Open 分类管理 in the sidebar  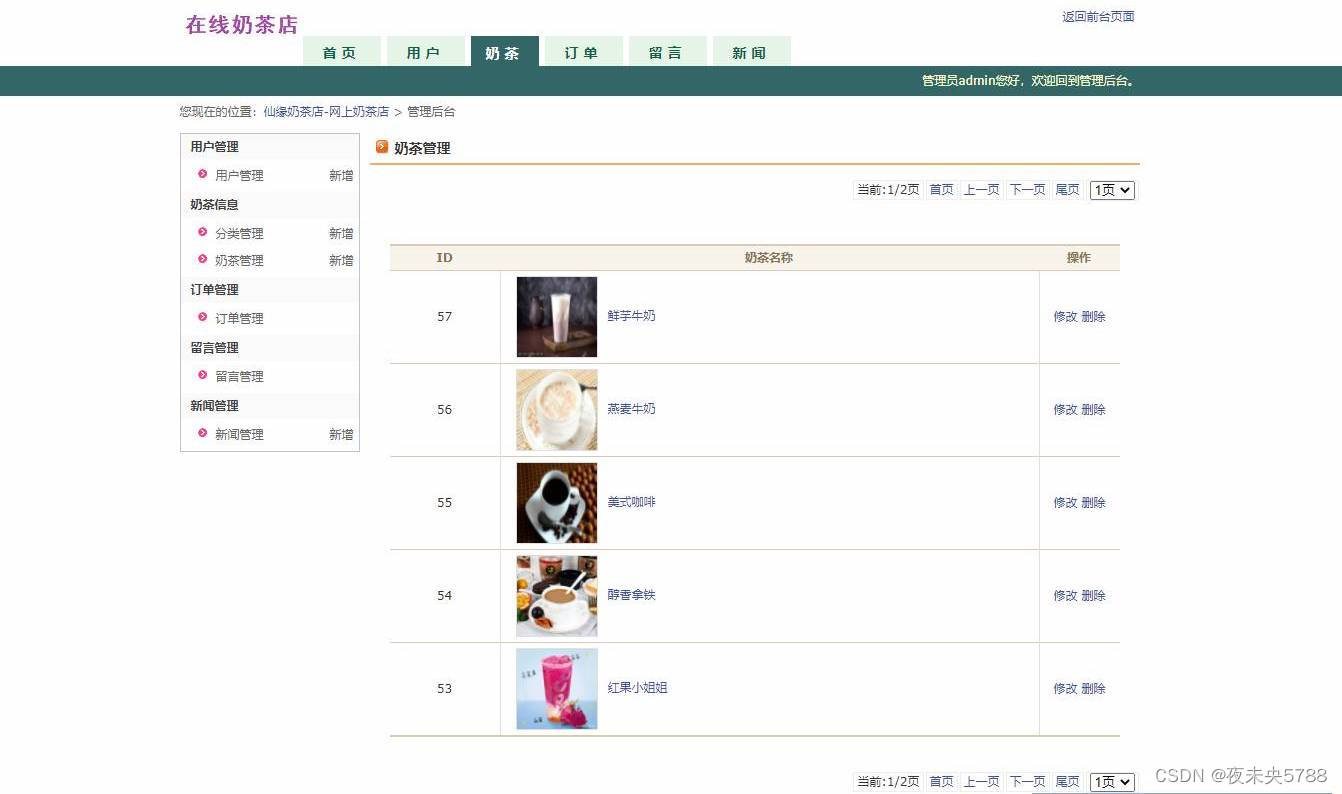(x=239, y=233)
